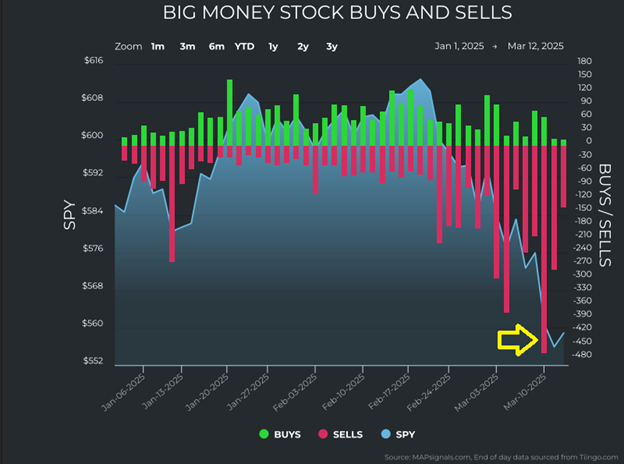Choose the YTD zoom option
The width and height of the screenshot is (624, 464).
(244, 46)
